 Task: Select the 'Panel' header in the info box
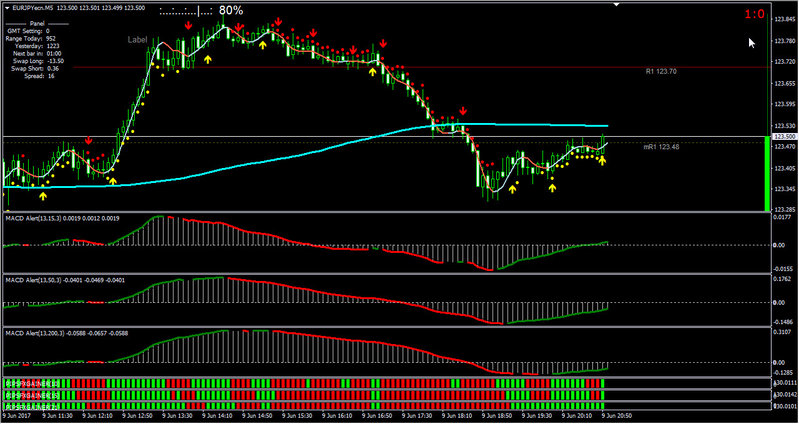click(x=37, y=23)
